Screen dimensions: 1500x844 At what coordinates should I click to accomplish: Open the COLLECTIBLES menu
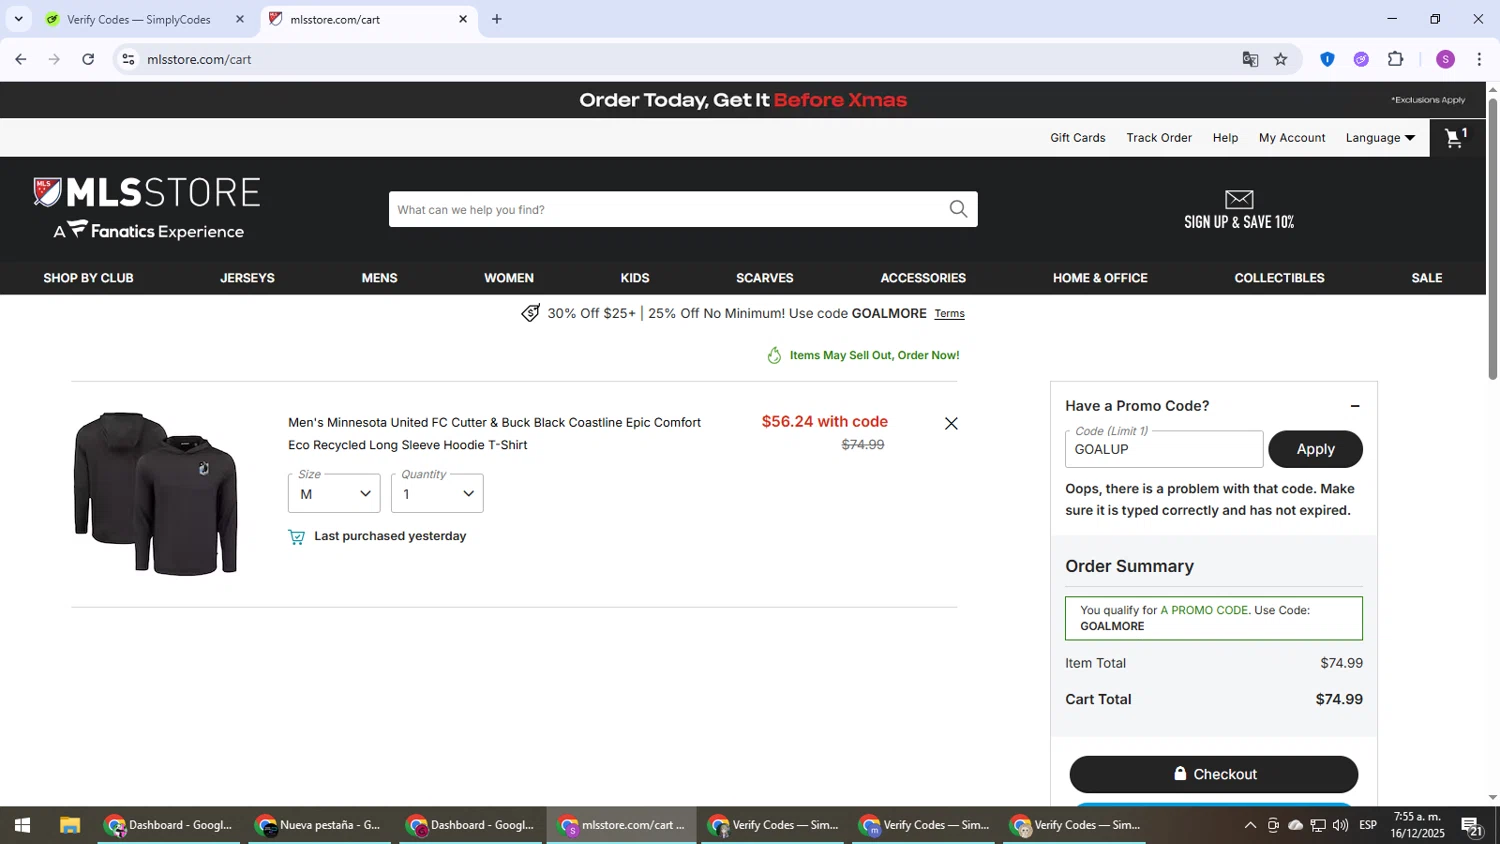coord(1279,278)
